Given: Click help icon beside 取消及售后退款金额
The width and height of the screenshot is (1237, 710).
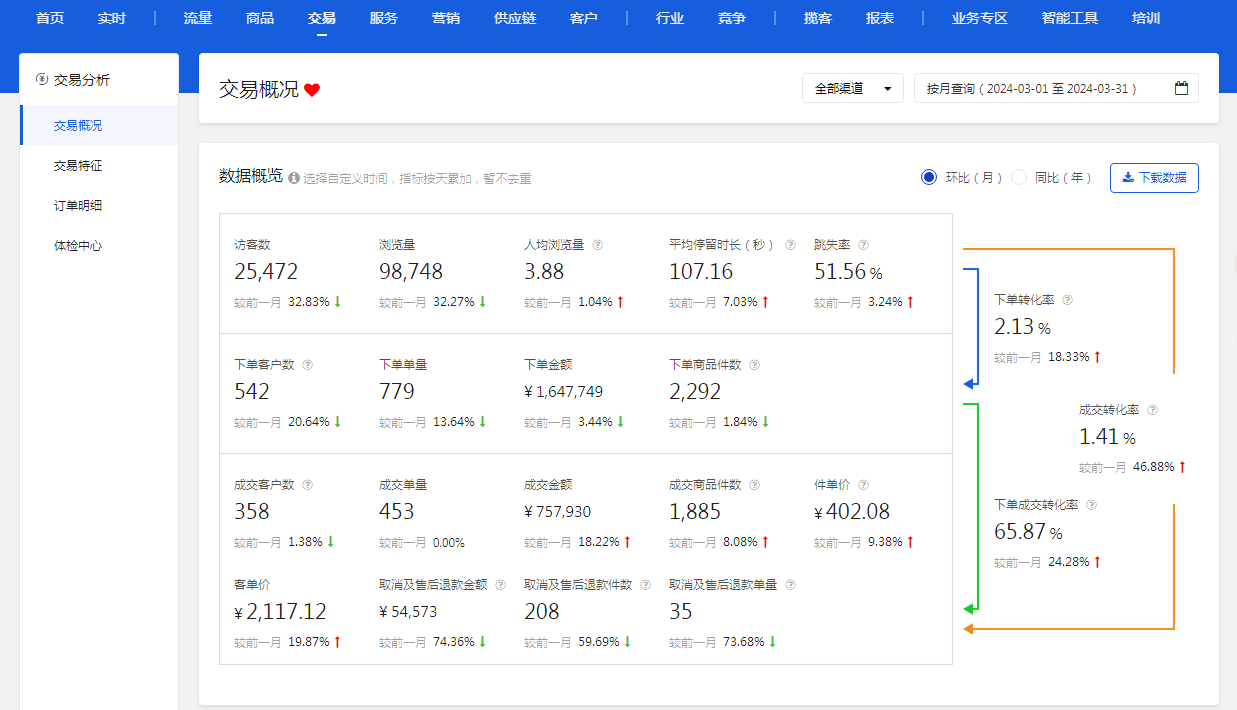Looking at the screenshot, I should 500,585.
